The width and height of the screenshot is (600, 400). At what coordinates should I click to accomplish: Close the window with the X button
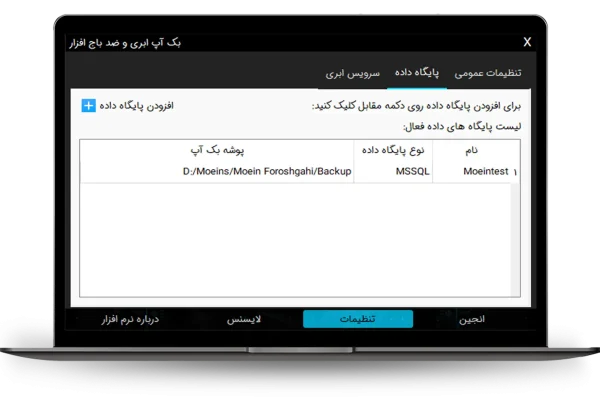click(527, 42)
